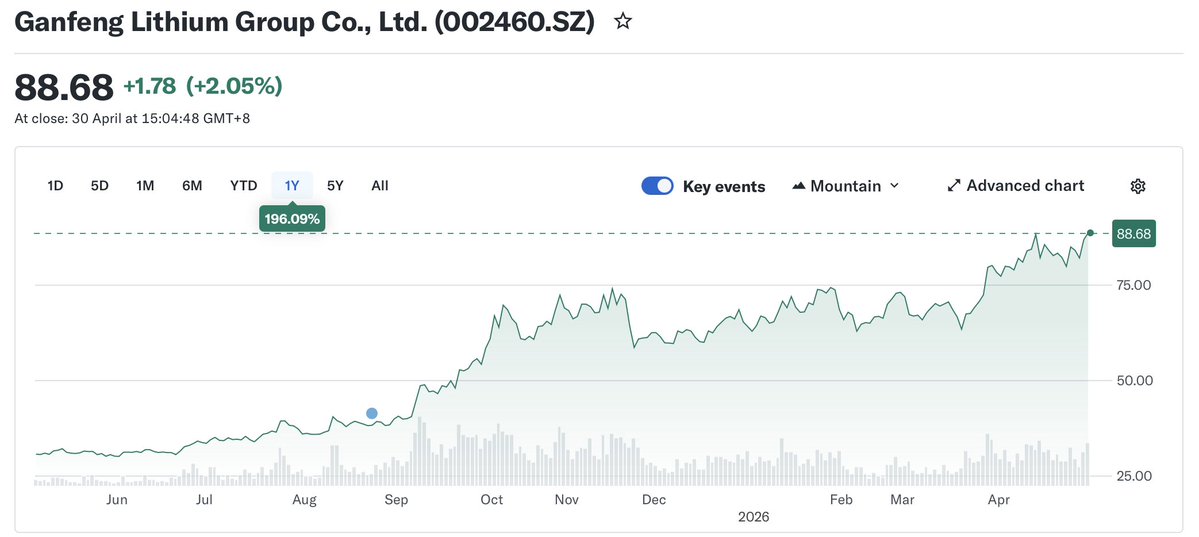
Task: Click the Advanced chart expand arrows icon
Action: (x=954, y=186)
